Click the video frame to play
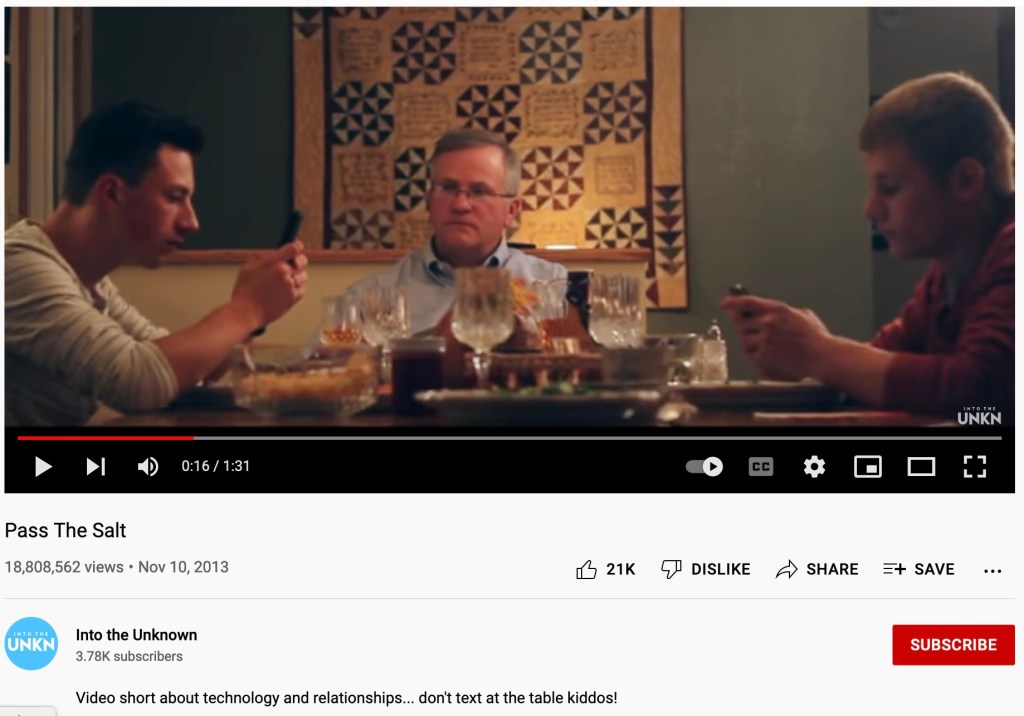 (x=509, y=216)
